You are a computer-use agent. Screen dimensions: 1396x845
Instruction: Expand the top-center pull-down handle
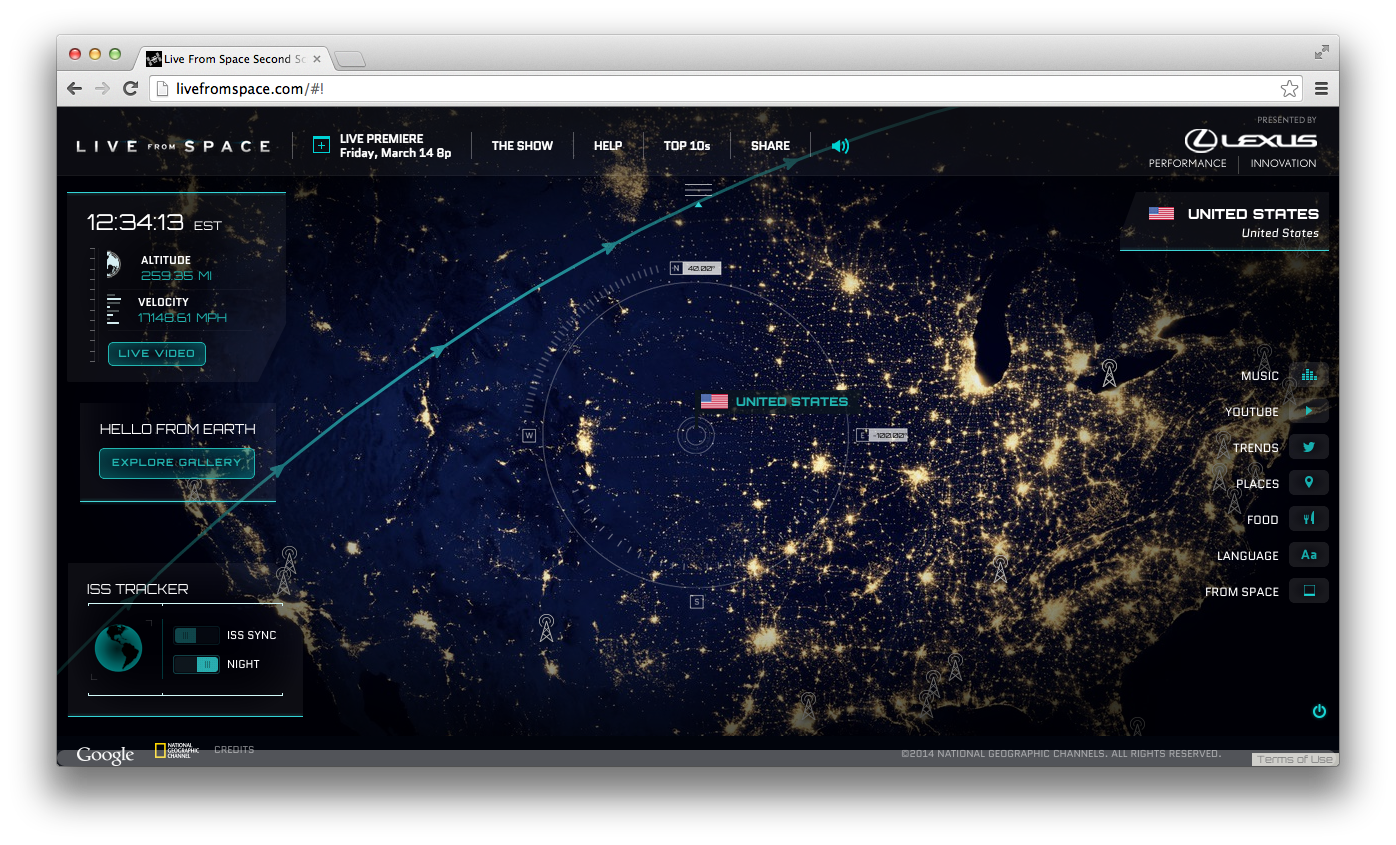pyautogui.click(x=698, y=190)
